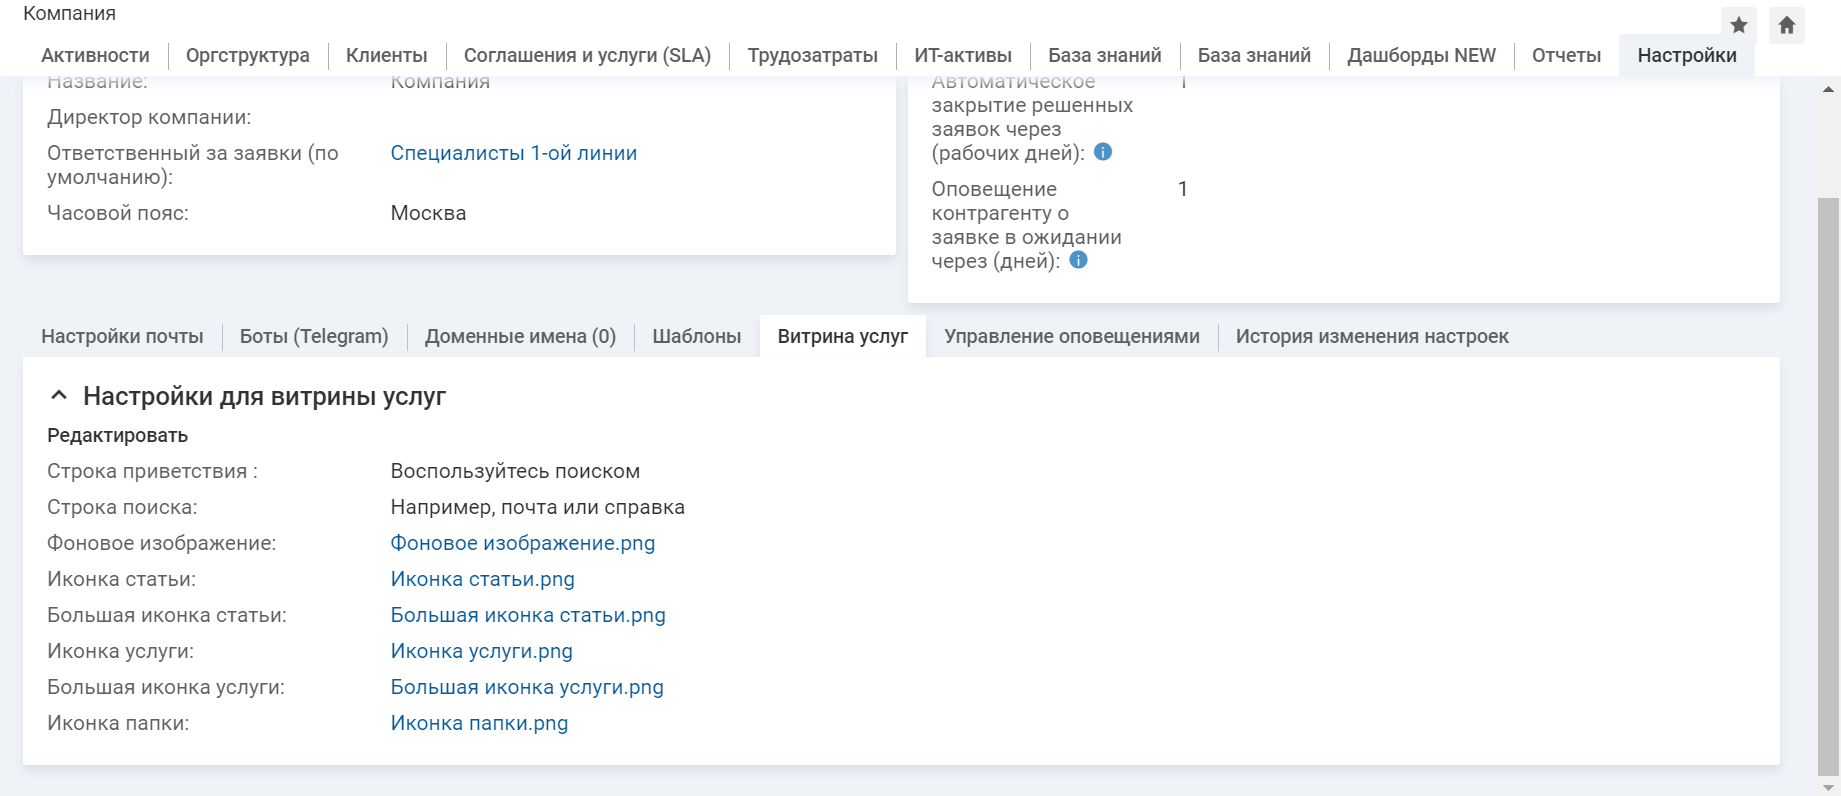Image resolution: width=1841 pixels, height=796 pixels.
Task: Switch to Соглашения и услуги (SLA) tab
Action: 587,56
